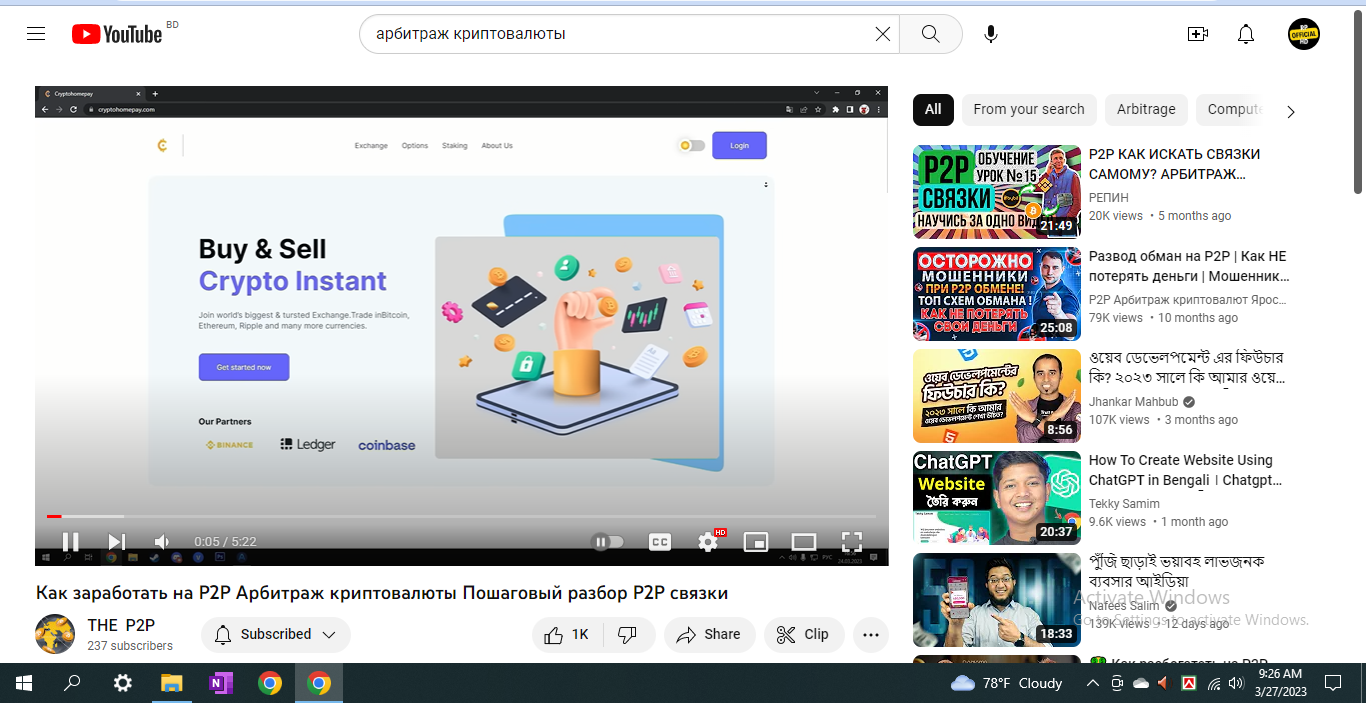This screenshot has width=1366, height=703.
Task: Open the account avatar menu
Action: click(x=1304, y=34)
